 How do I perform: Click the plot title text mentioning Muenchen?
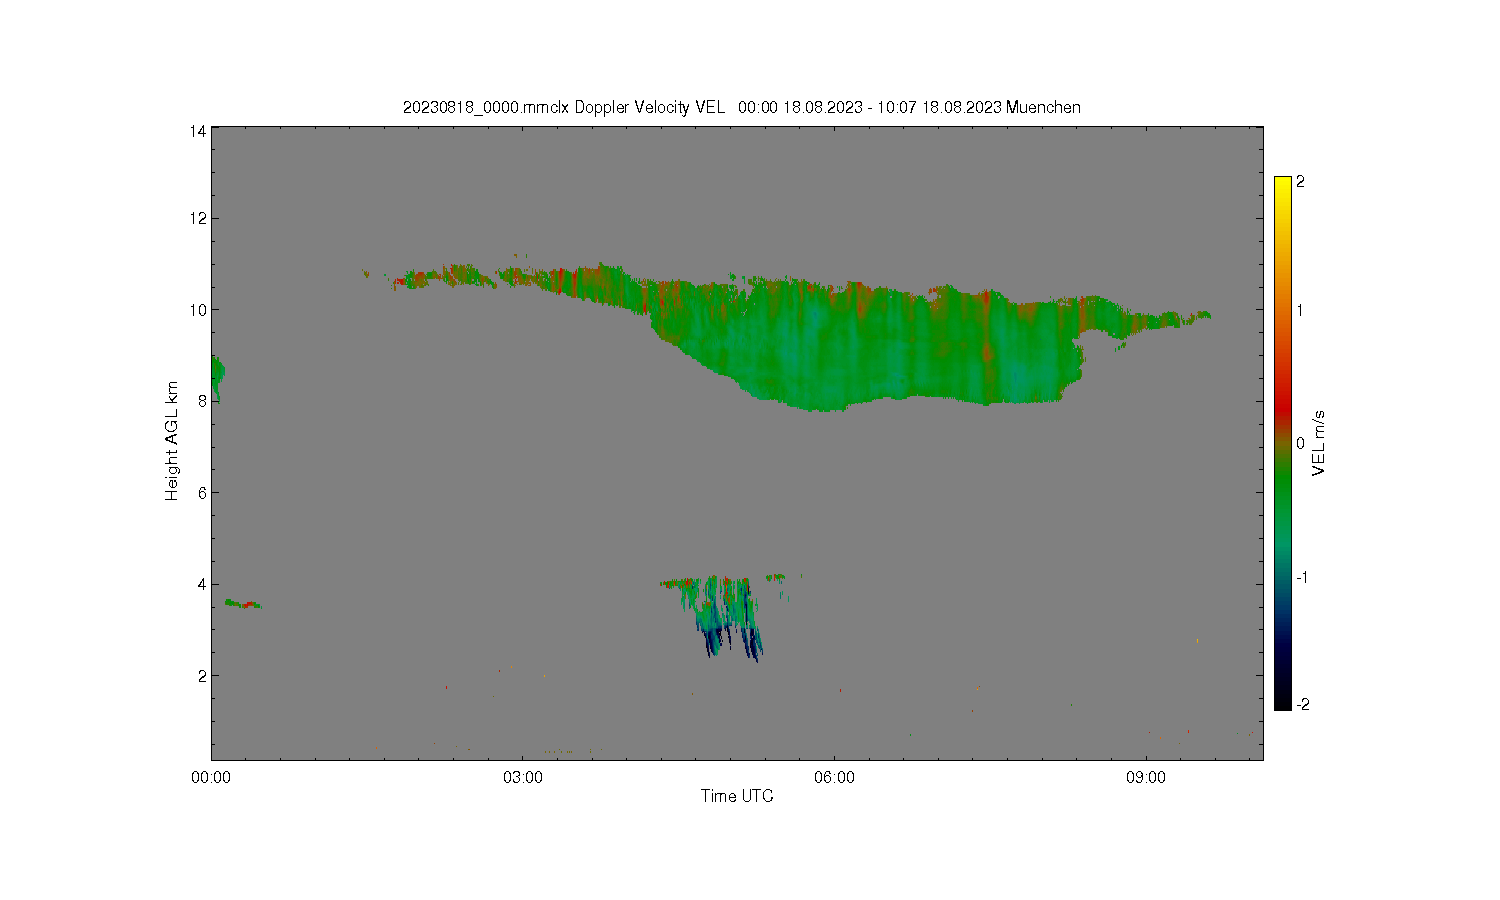[741, 107]
